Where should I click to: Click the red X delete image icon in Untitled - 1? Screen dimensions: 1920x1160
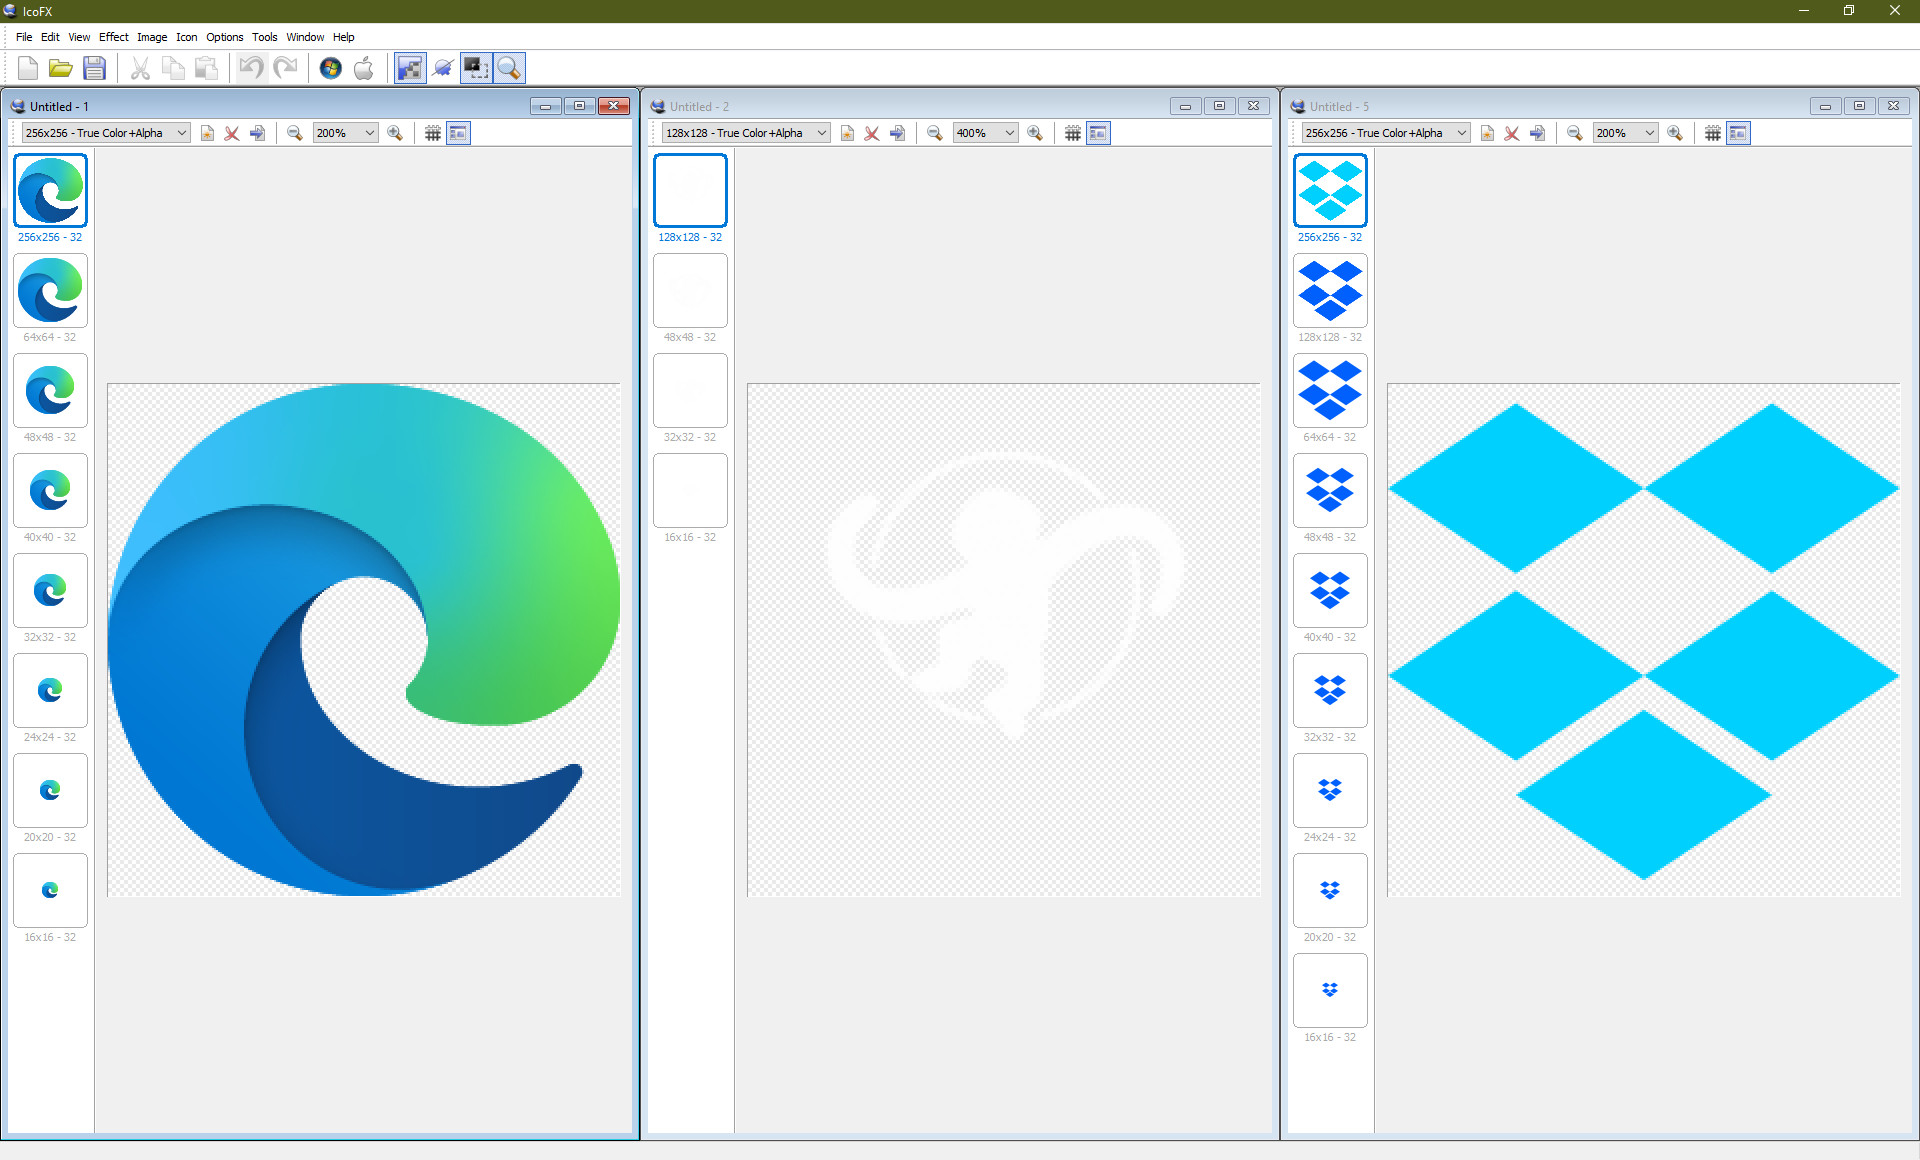point(232,133)
